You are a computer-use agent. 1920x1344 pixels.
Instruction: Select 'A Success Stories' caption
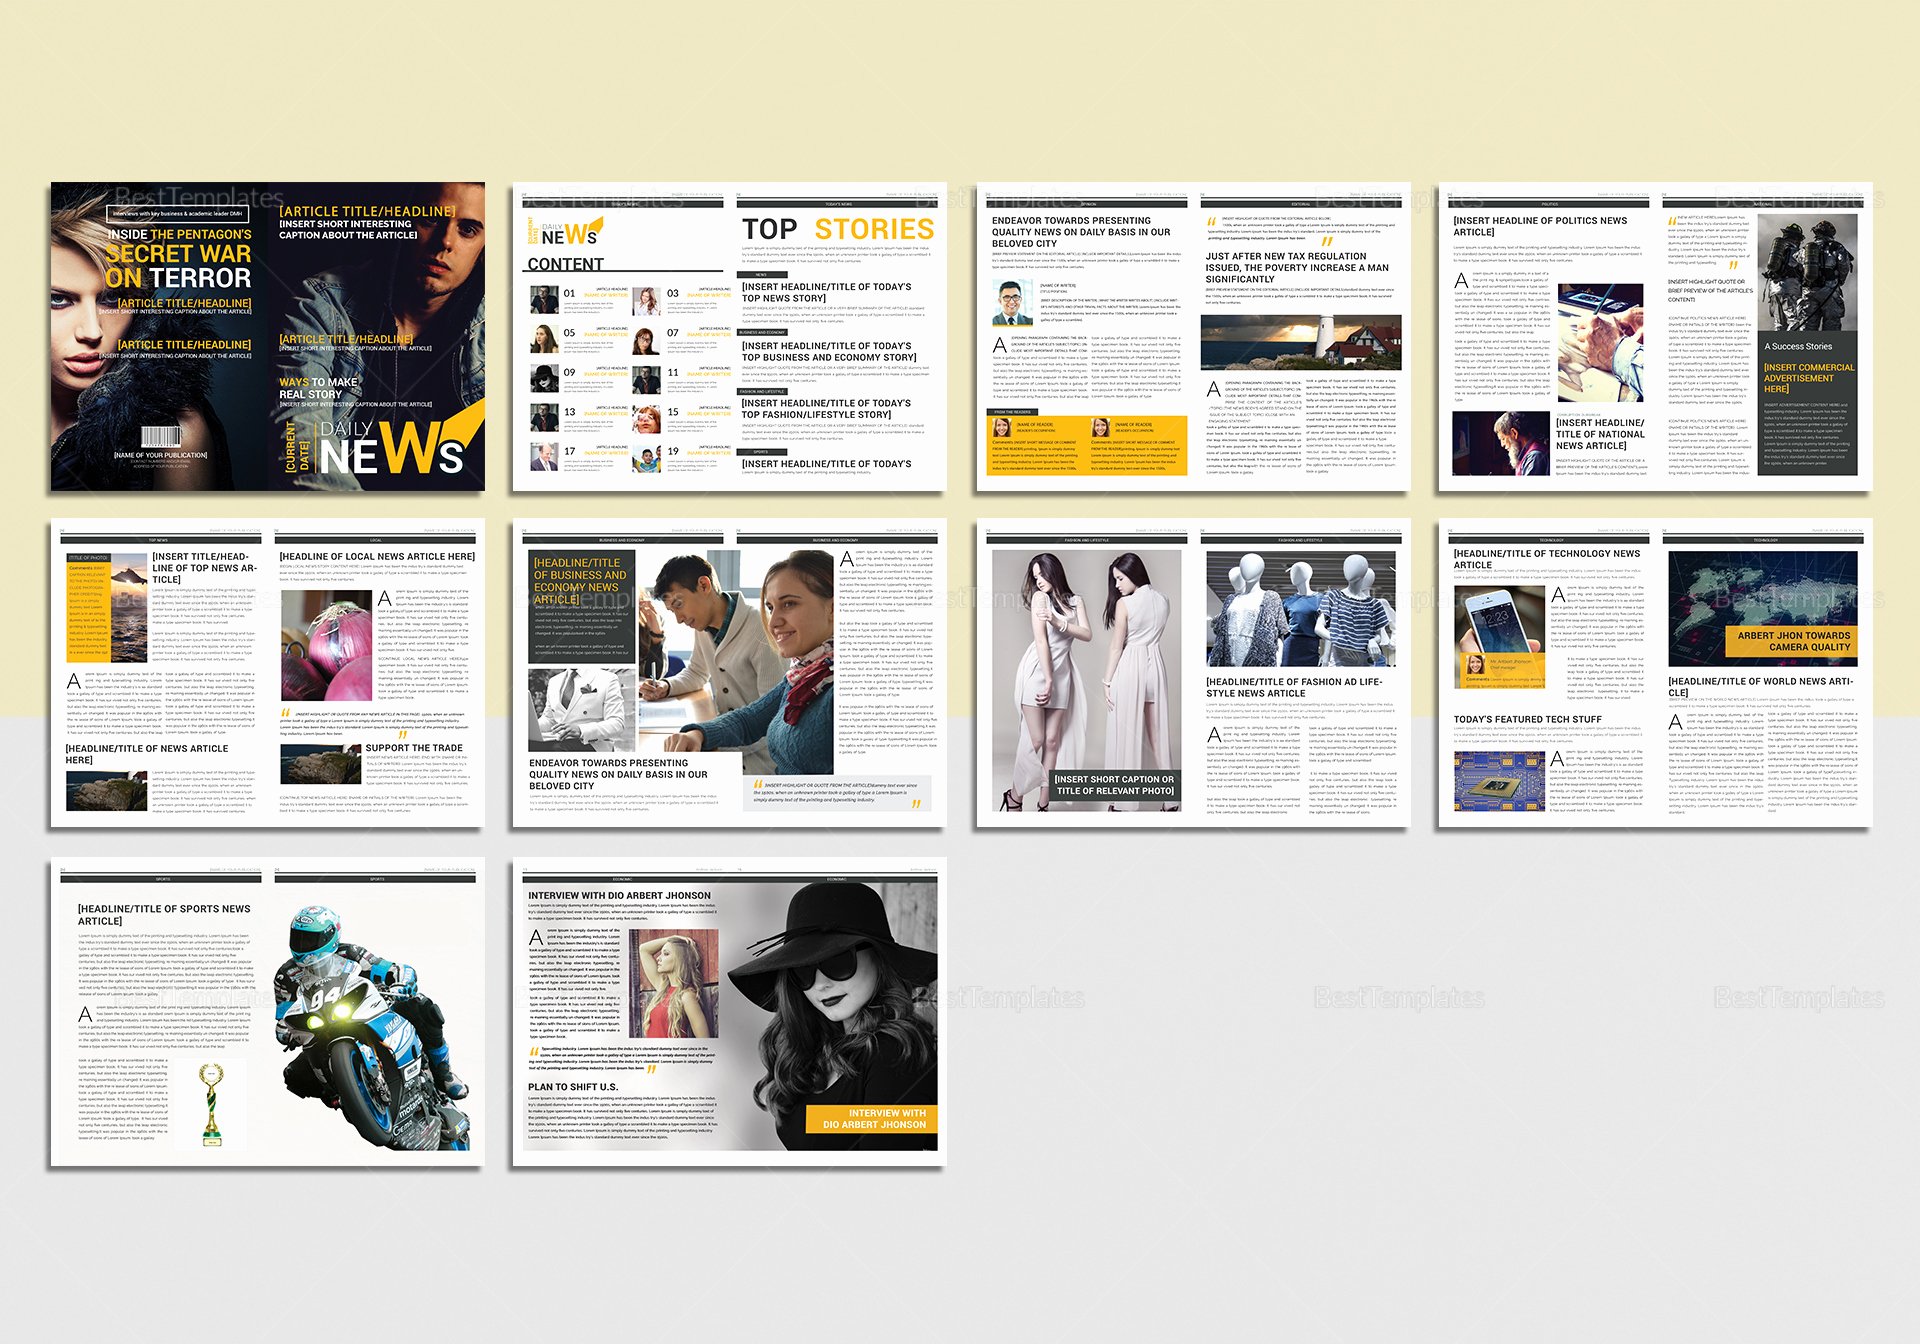(x=1798, y=346)
